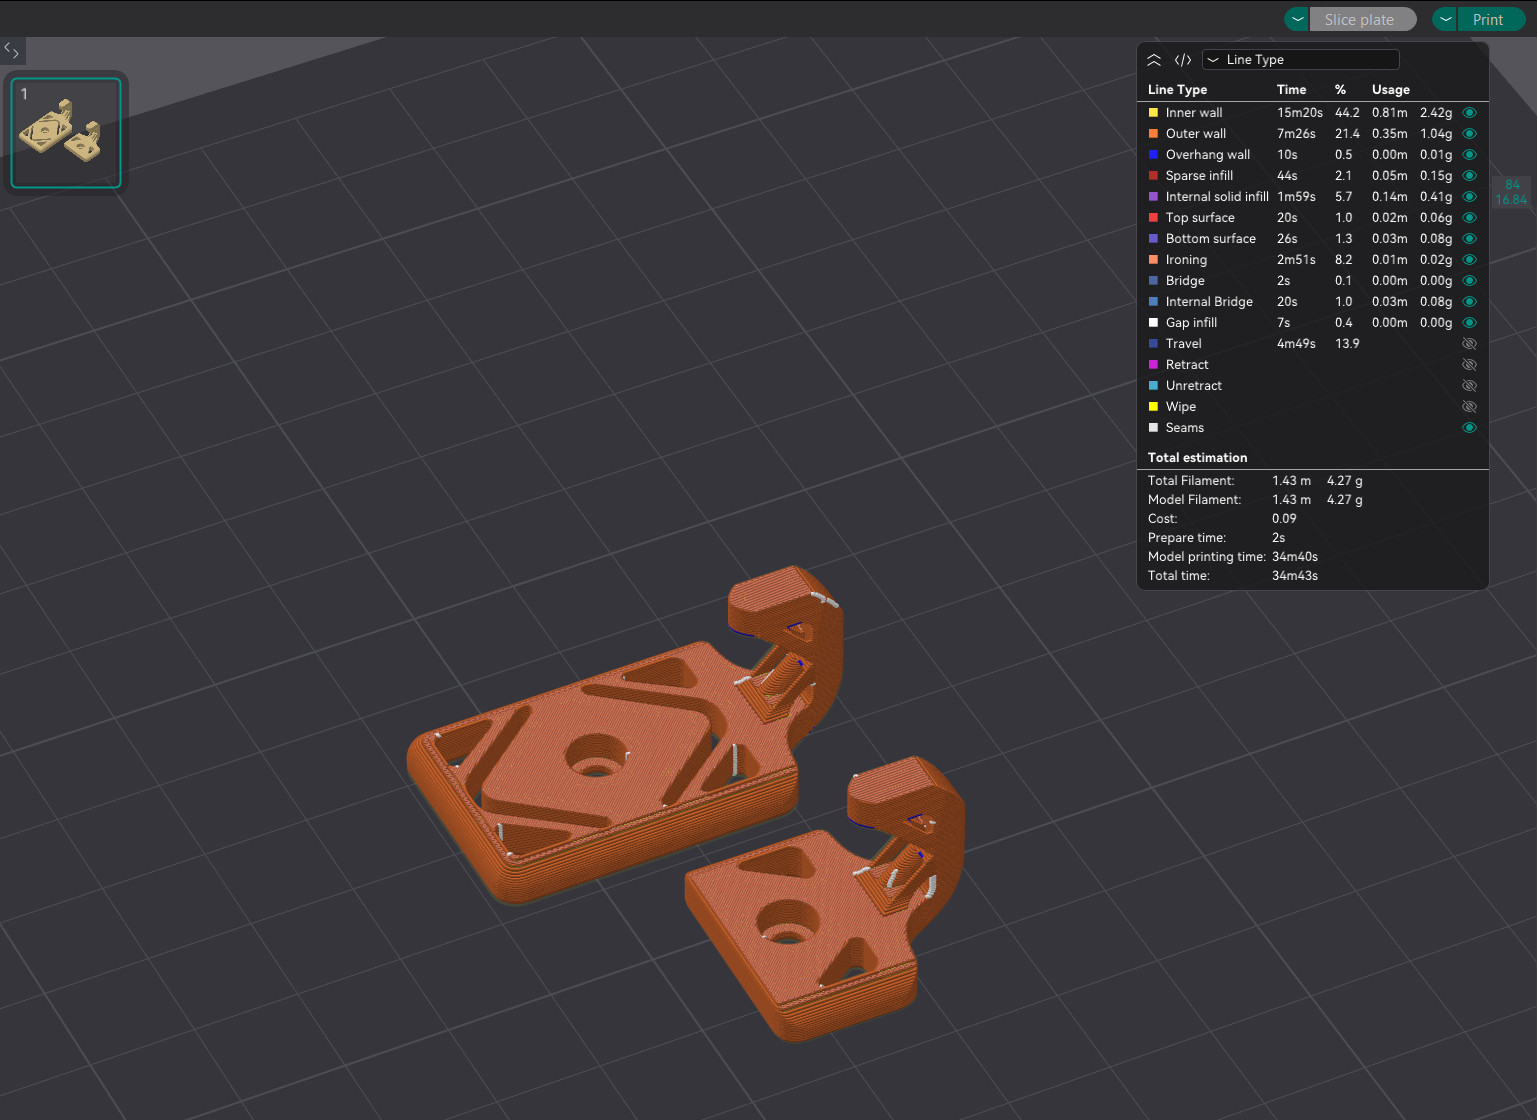
Task: Open the Line Type view dropdown
Action: [x=1300, y=60]
